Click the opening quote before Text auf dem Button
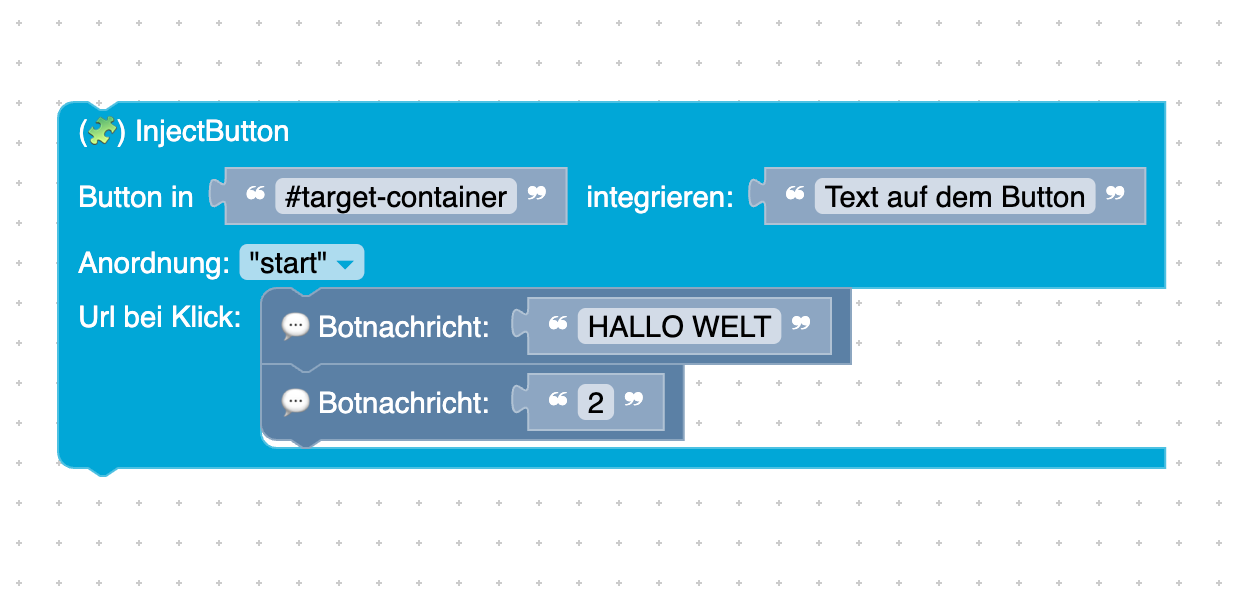Image resolution: width=1240 pixels, height=598 pixels. [x=794, y=196]
